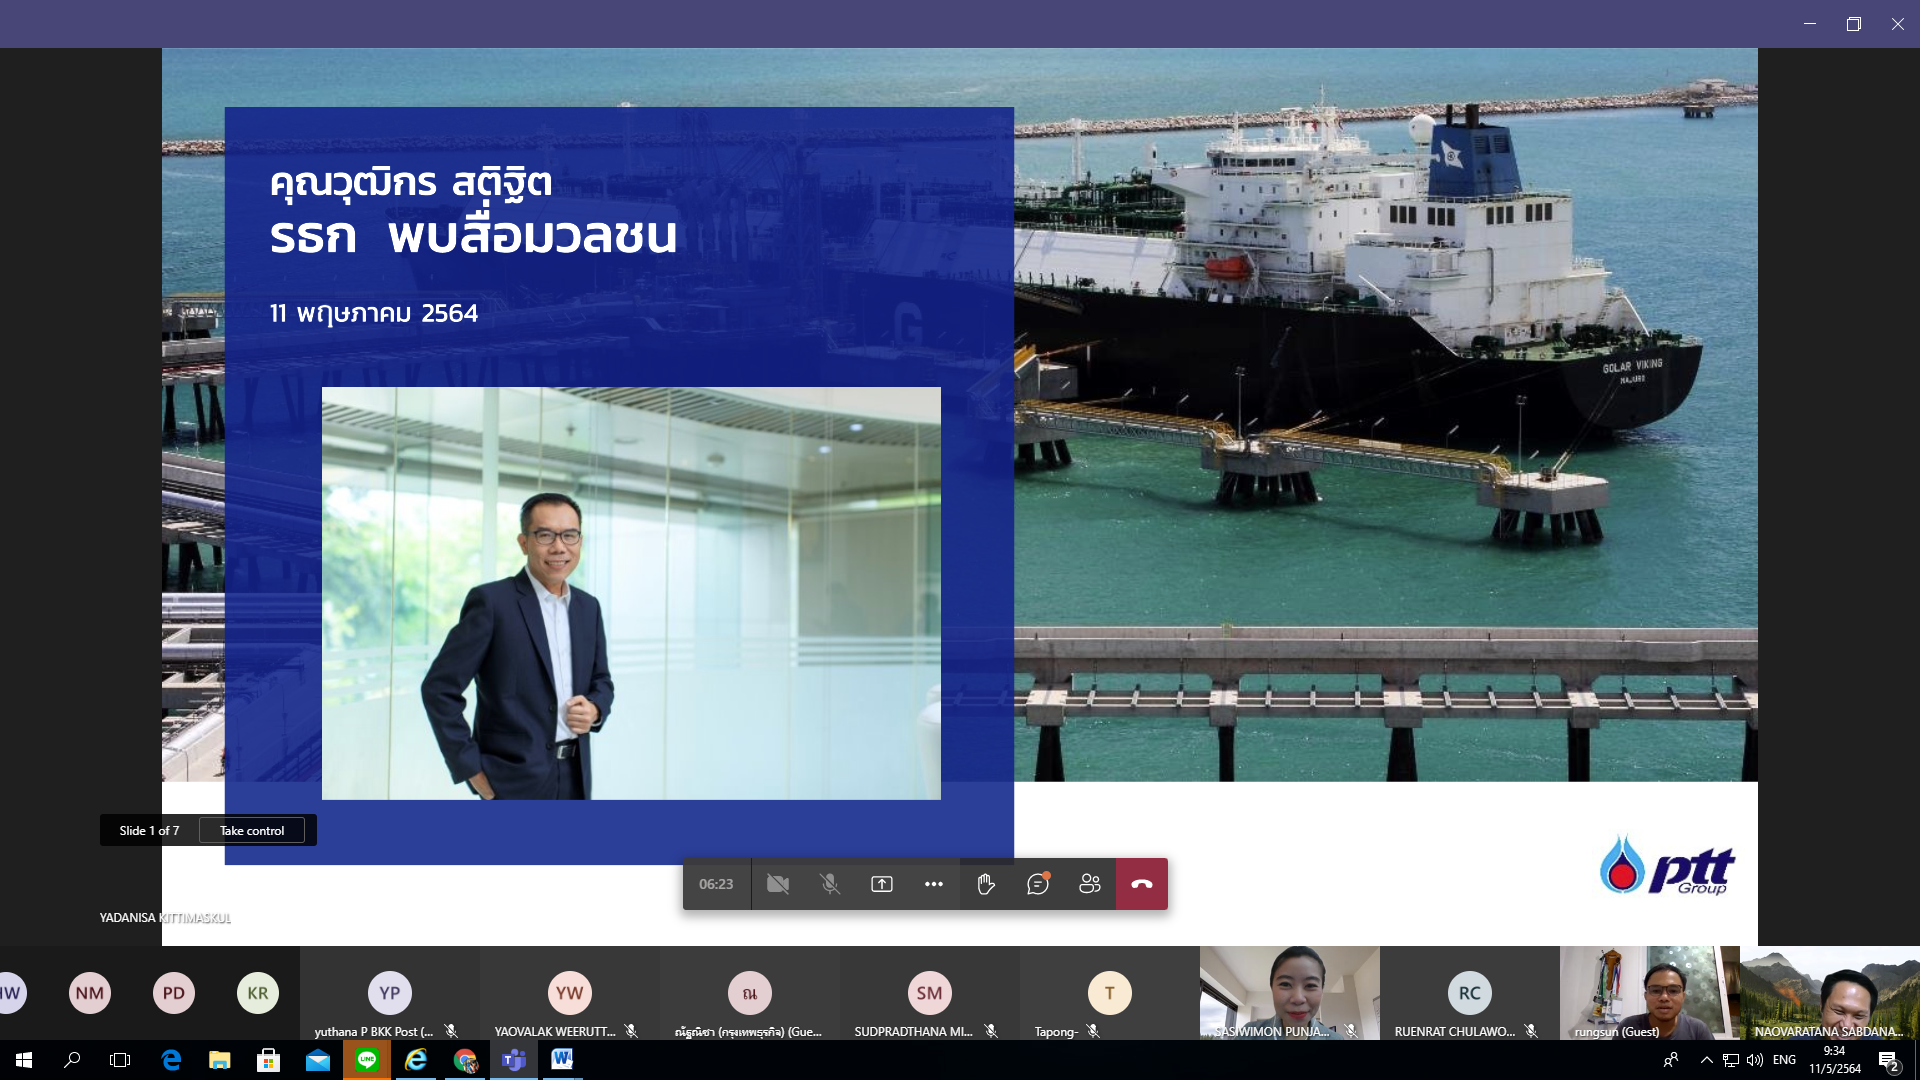
Task: Click the NM participant avatar
Action: pyautogui.click(x=89, y=993)
